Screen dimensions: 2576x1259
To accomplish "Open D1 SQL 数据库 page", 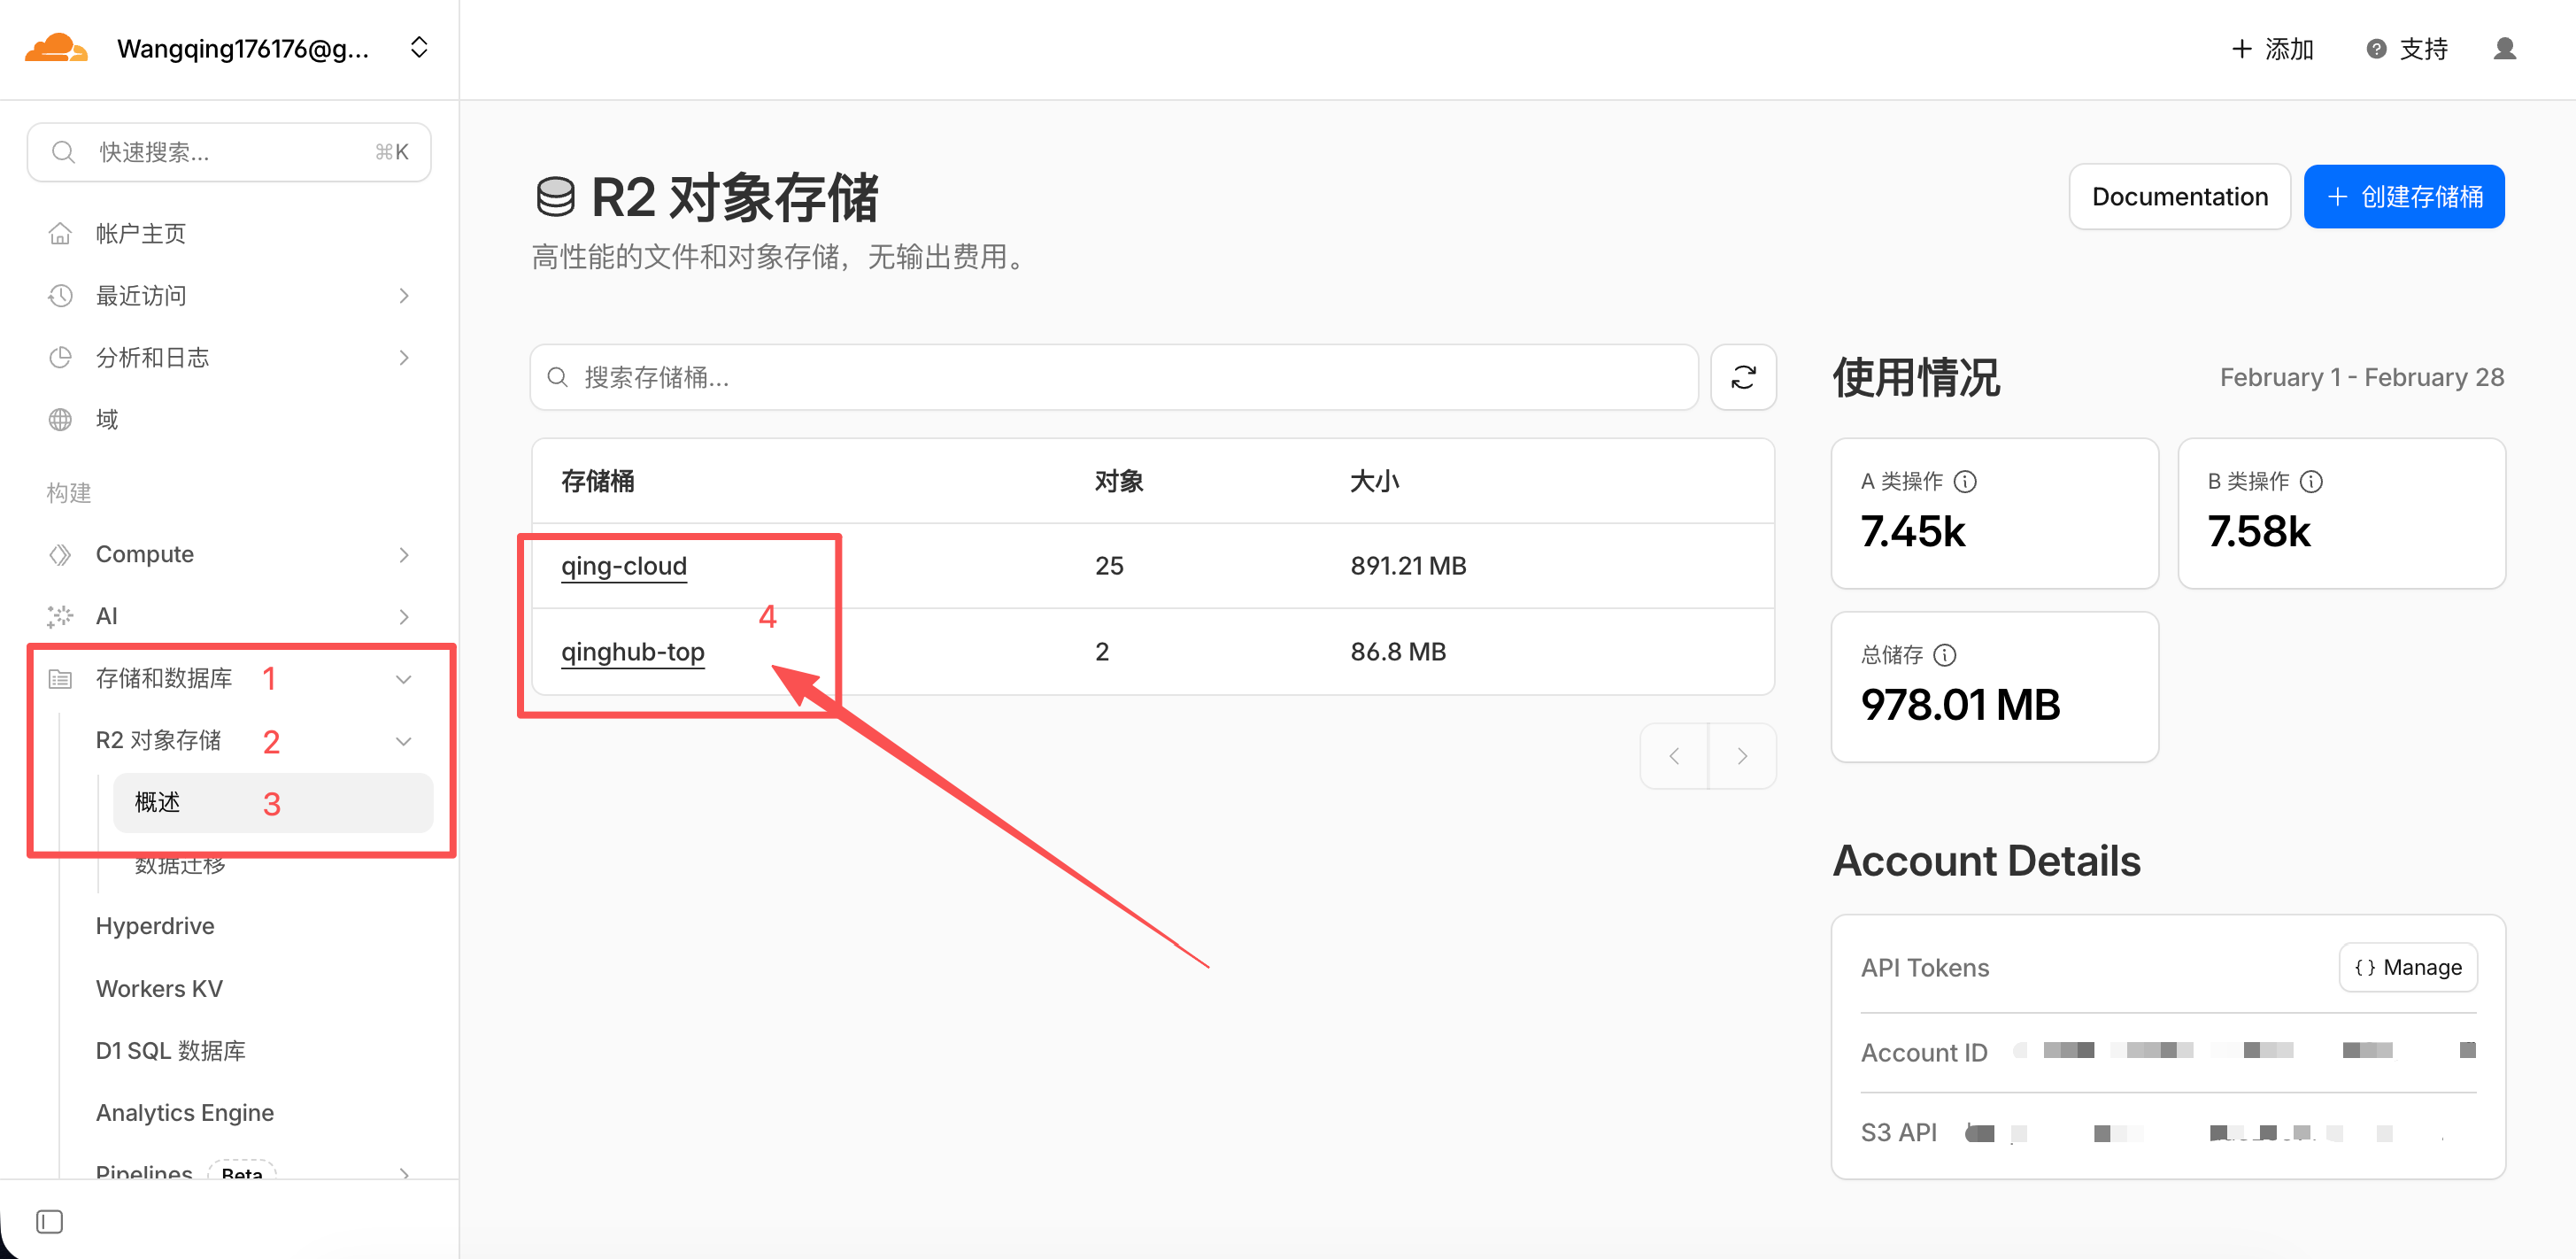I will pos(170,1050).
